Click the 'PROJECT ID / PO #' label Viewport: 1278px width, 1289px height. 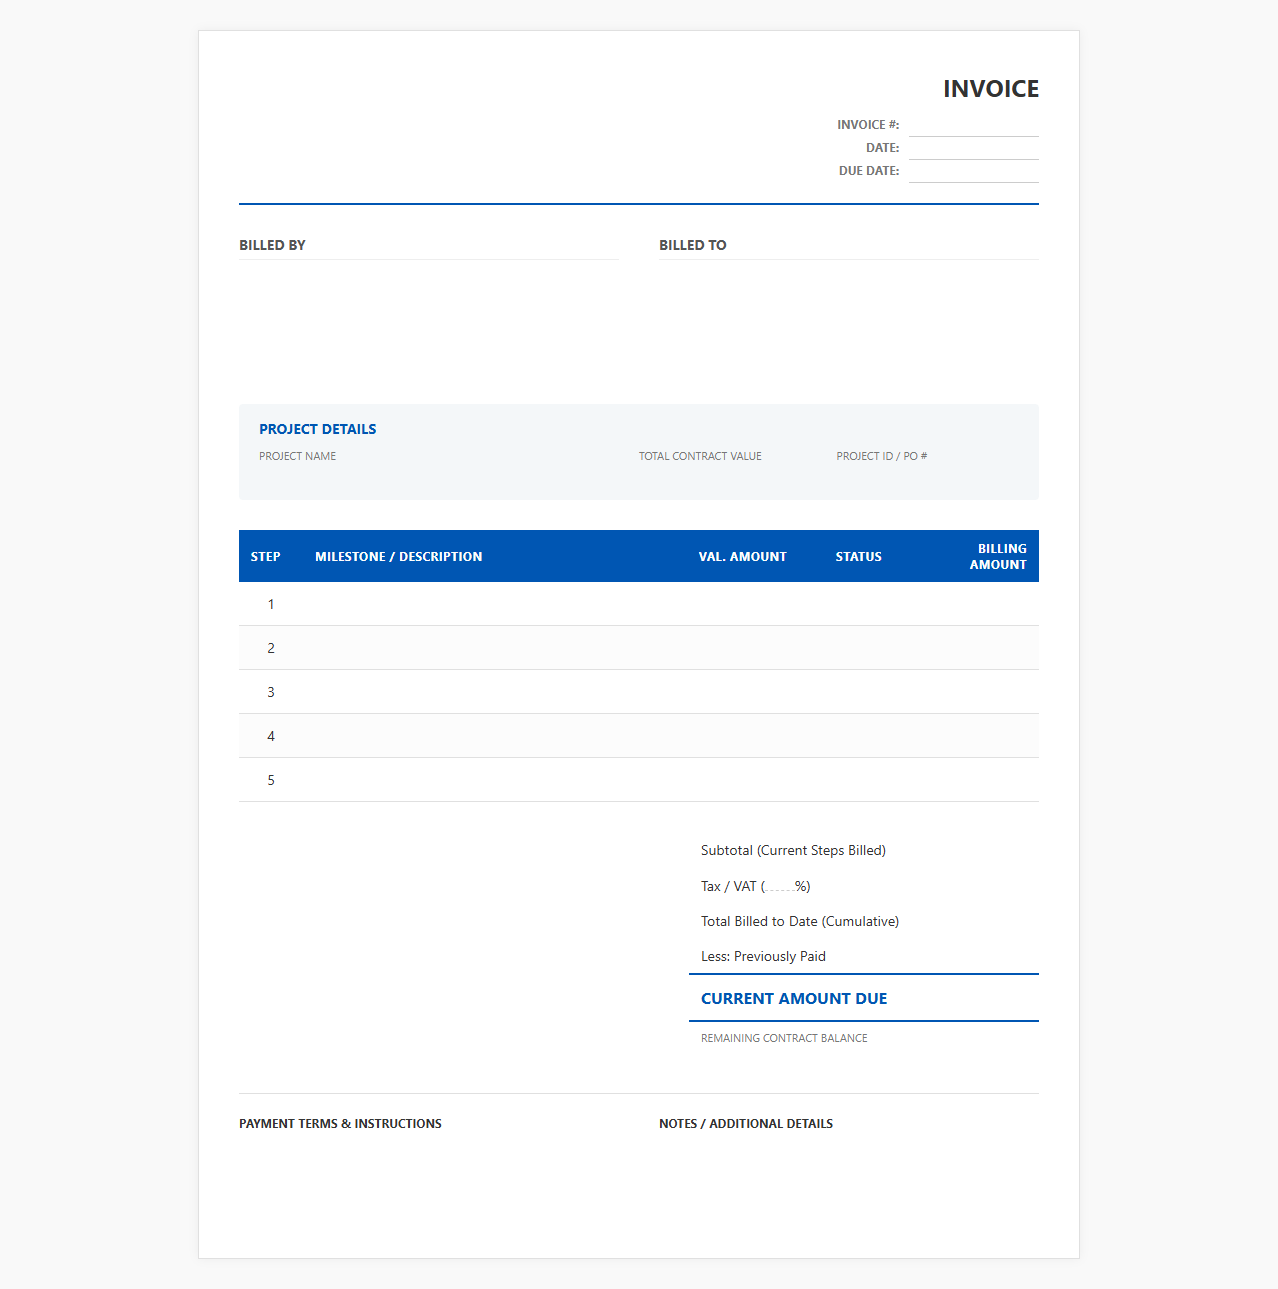(882, 456)
